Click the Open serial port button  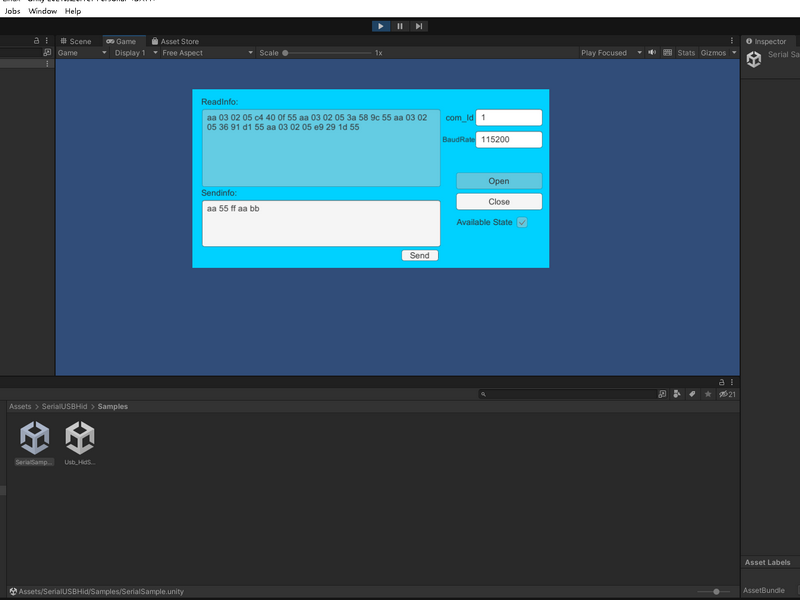pyautogui.click(x=499, y=181)
